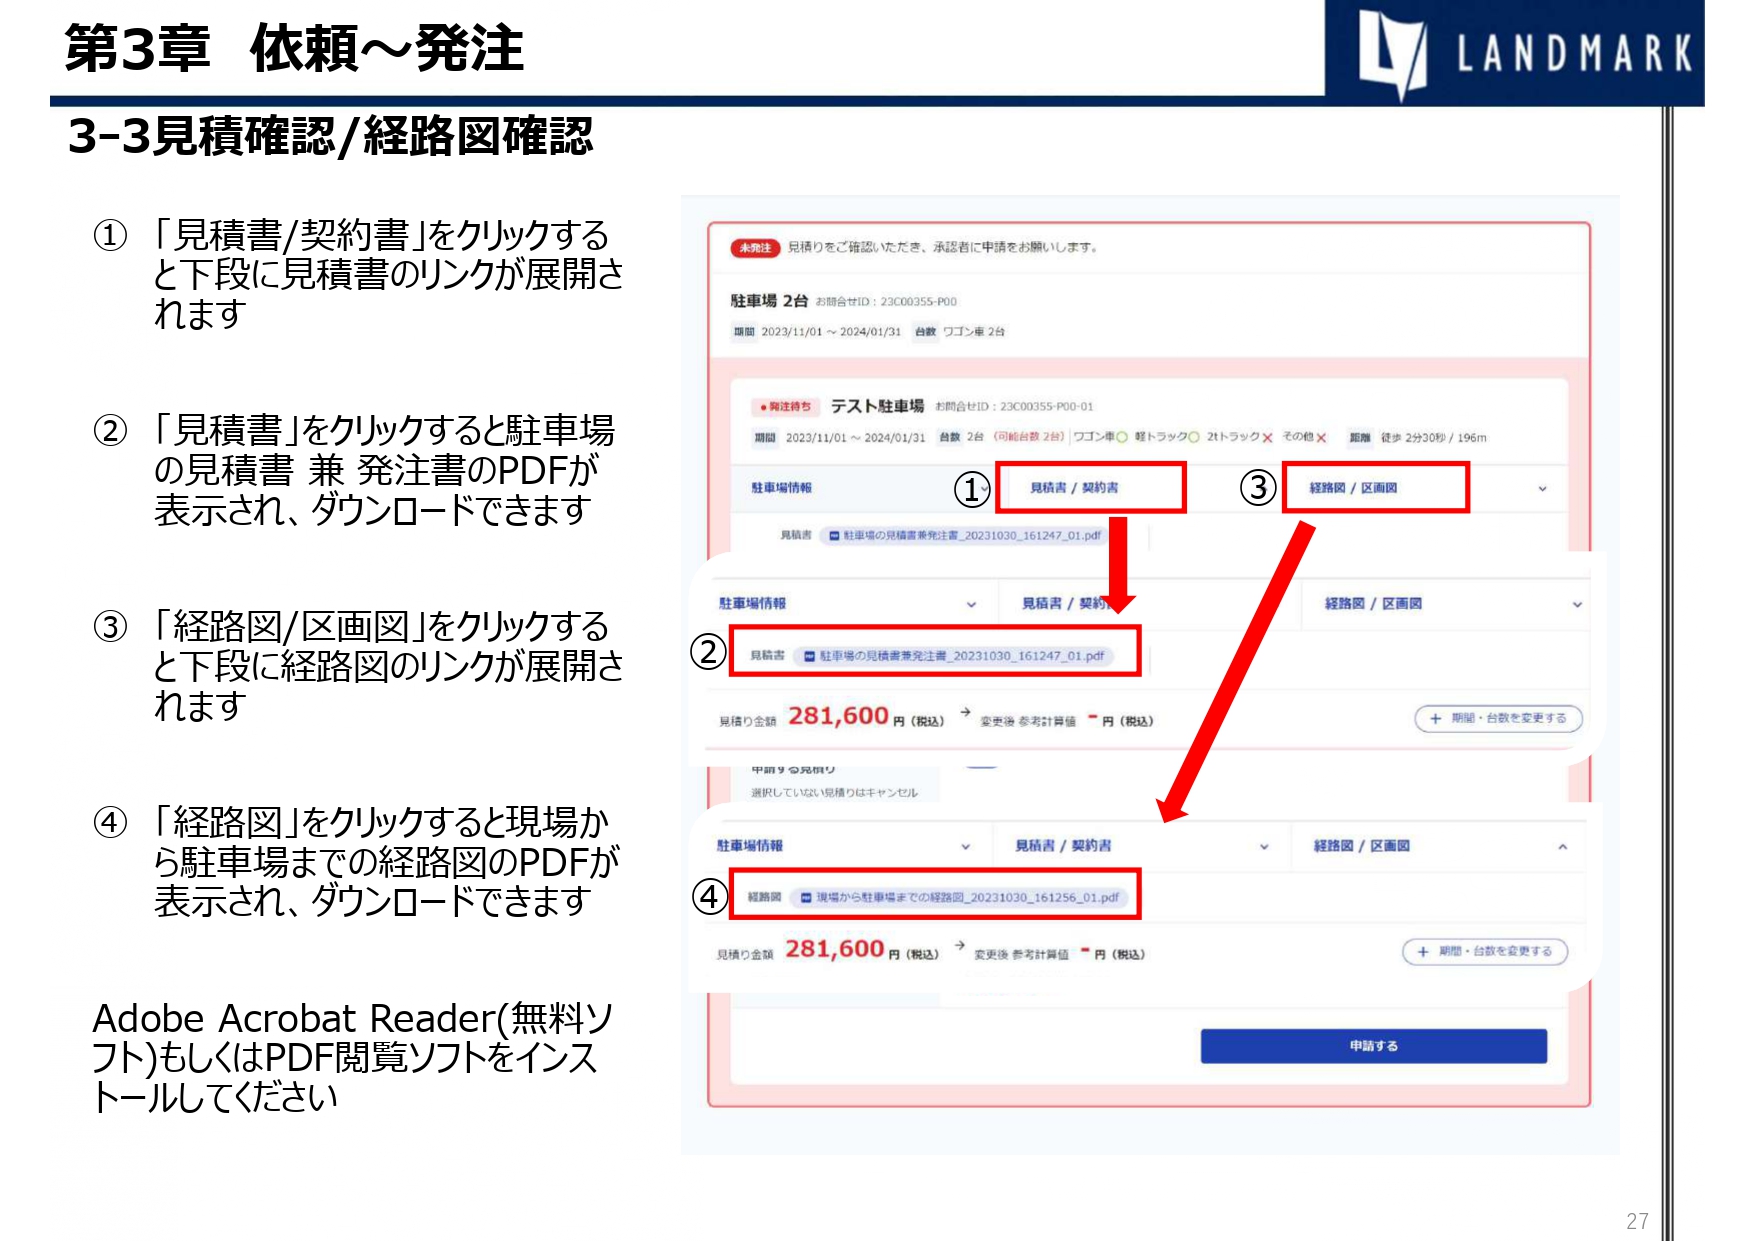Click the PDF icon in the route map link
This screenshot has width=1755, height=1241.
point(806,898)
